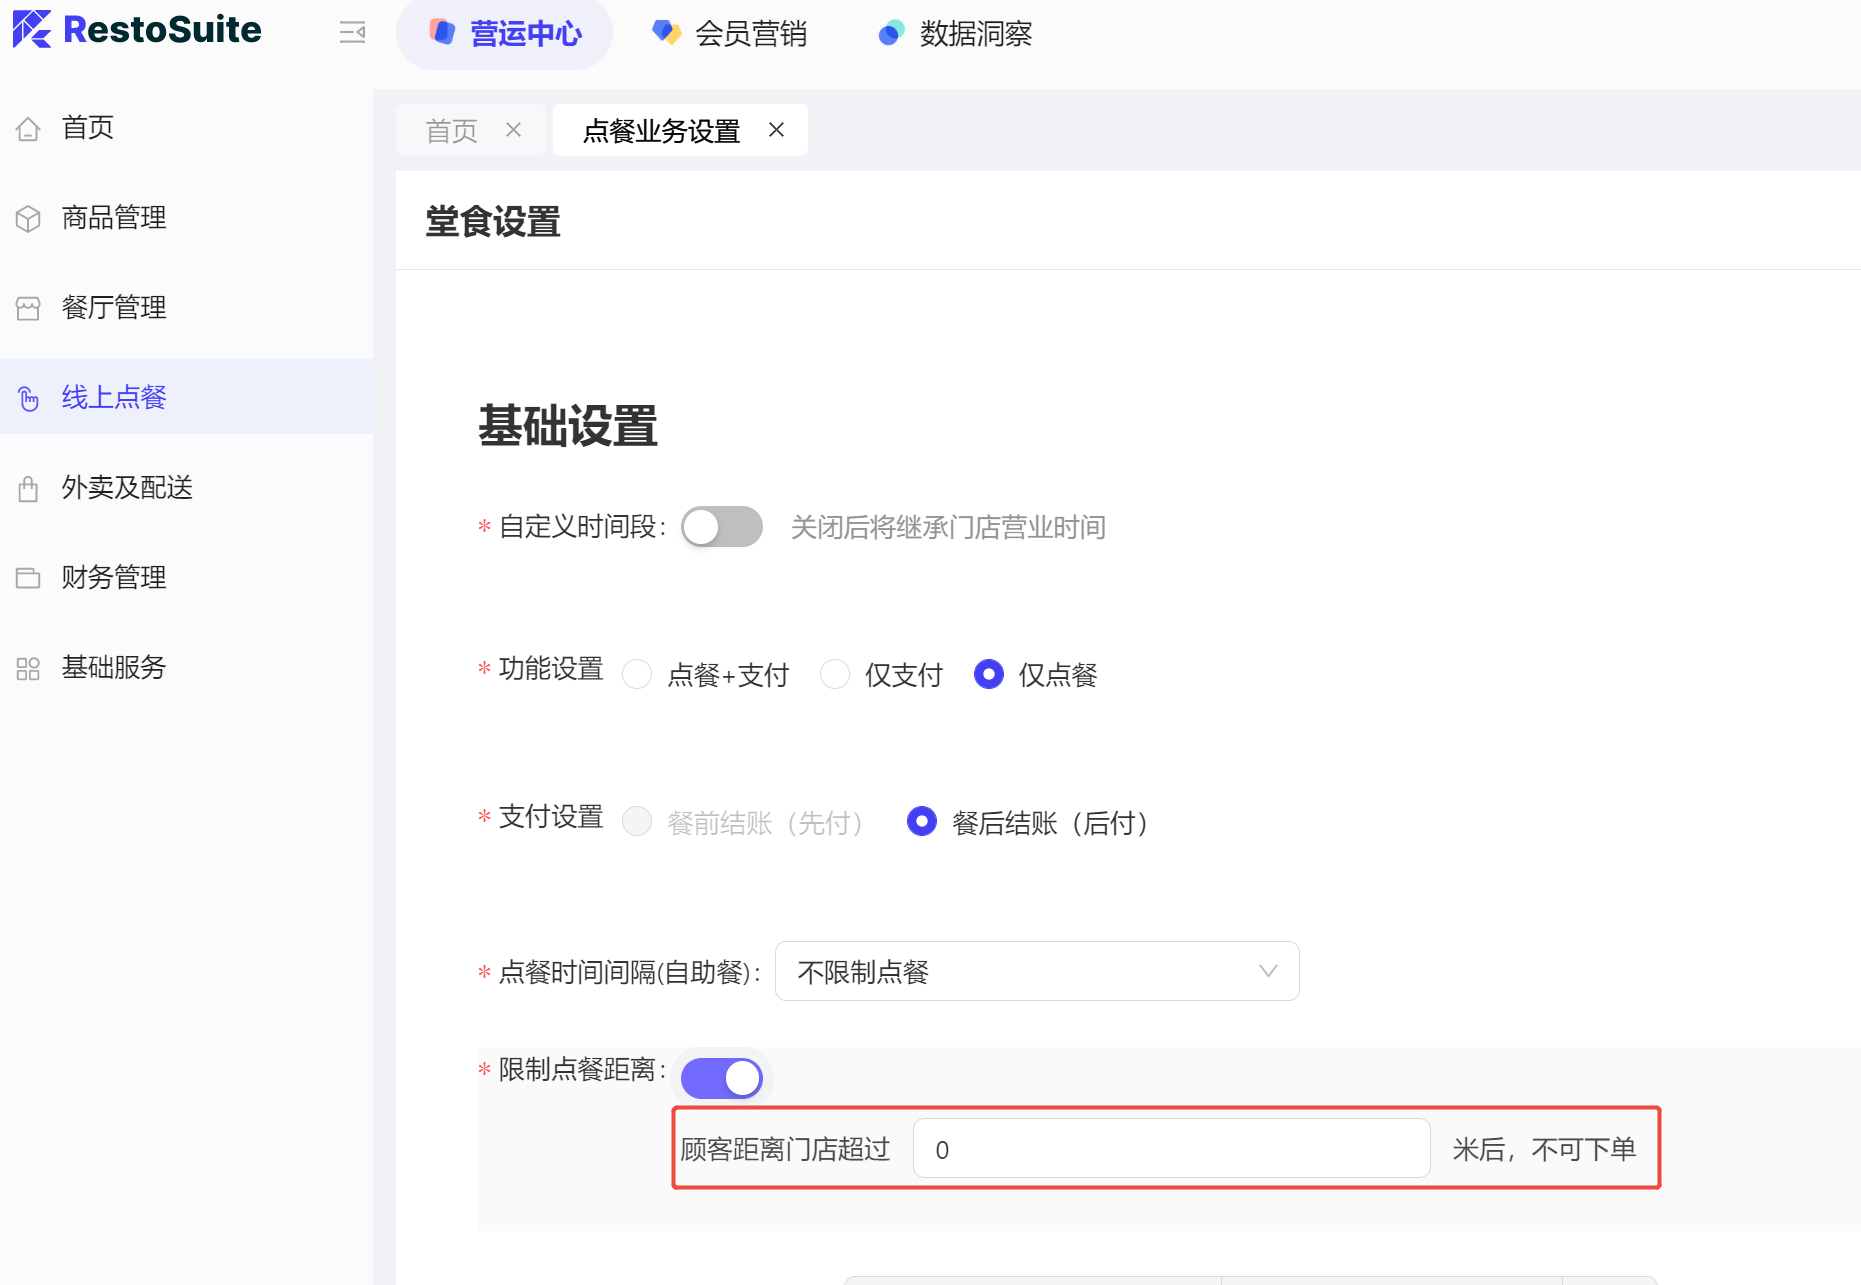The height and width of the screenshot is (1285, 1861).
Task: Collapse the sidebar with the menu fold icon
Action: point(352,33)
